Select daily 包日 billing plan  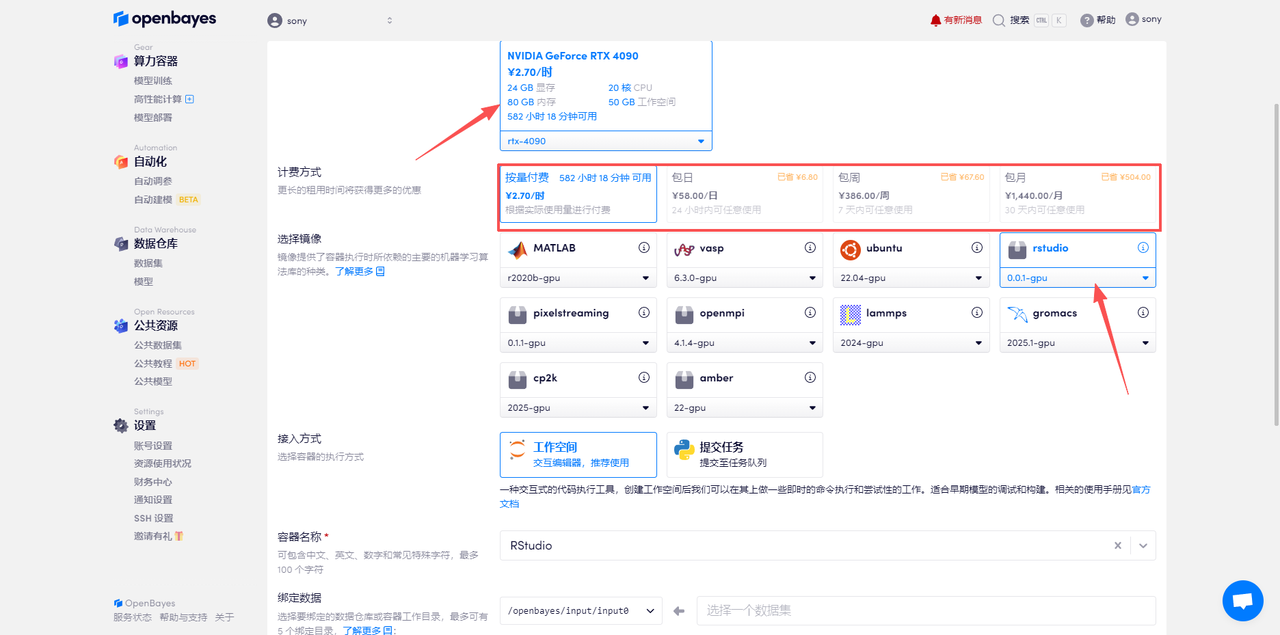(x=744, y=194)
